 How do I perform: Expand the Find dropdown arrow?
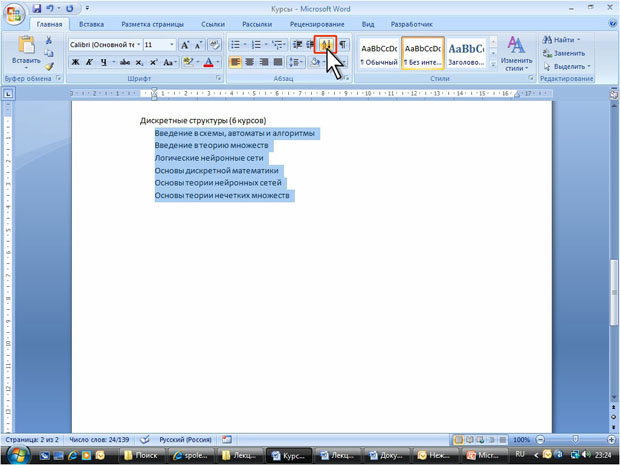(x=578, y=40)
